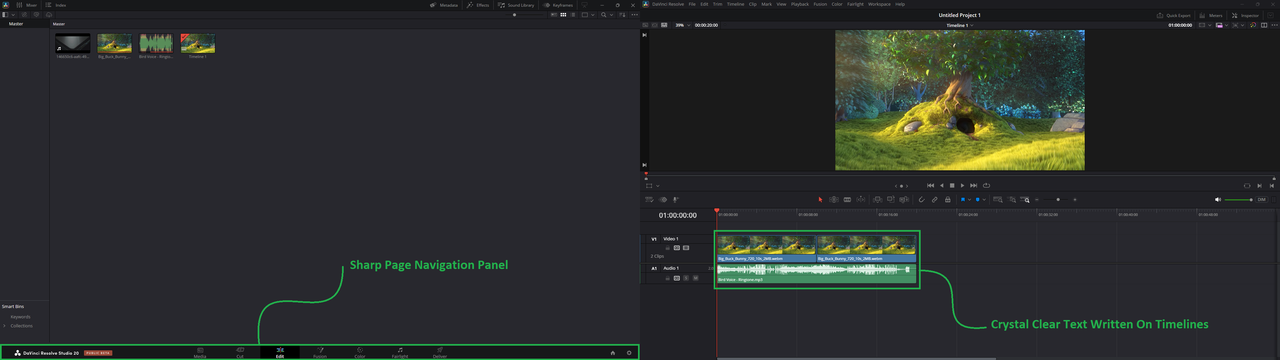The width and height of the screenshot is (1280, 360).
Task: Open the Playback menu
Action: point(800,4)
